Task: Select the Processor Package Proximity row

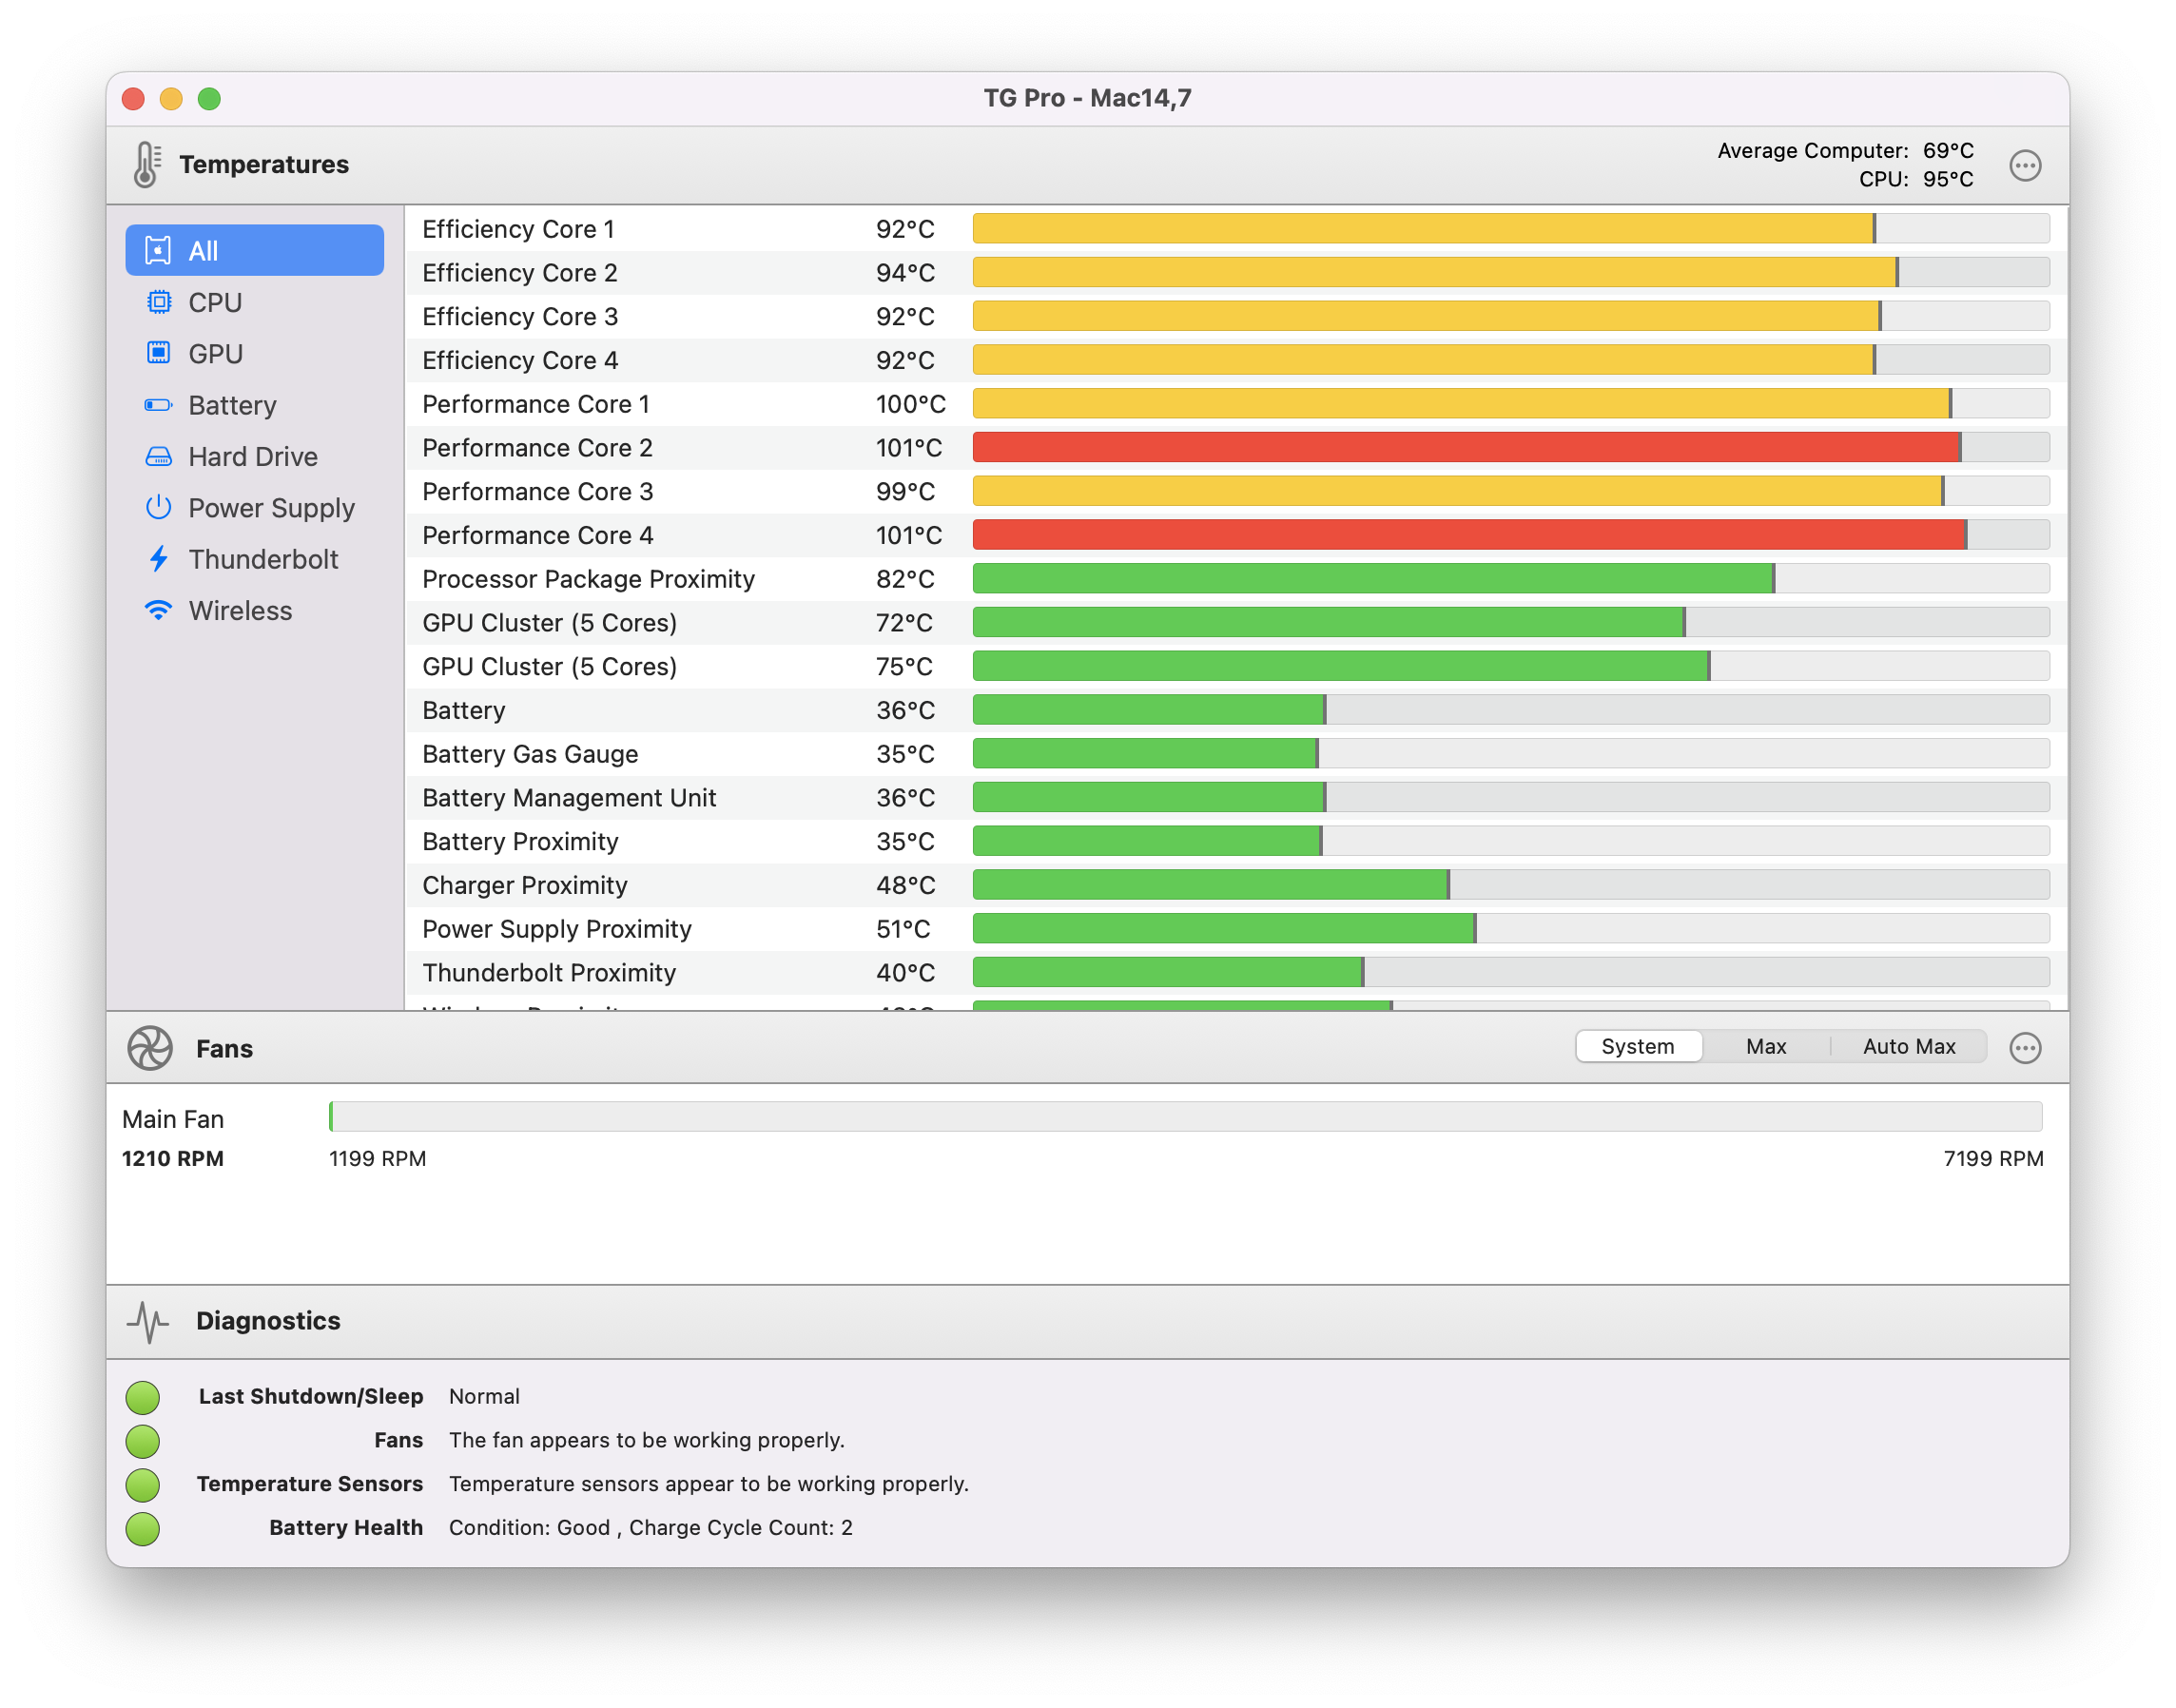Action: pyautogui.click(x=1235, y=579)
